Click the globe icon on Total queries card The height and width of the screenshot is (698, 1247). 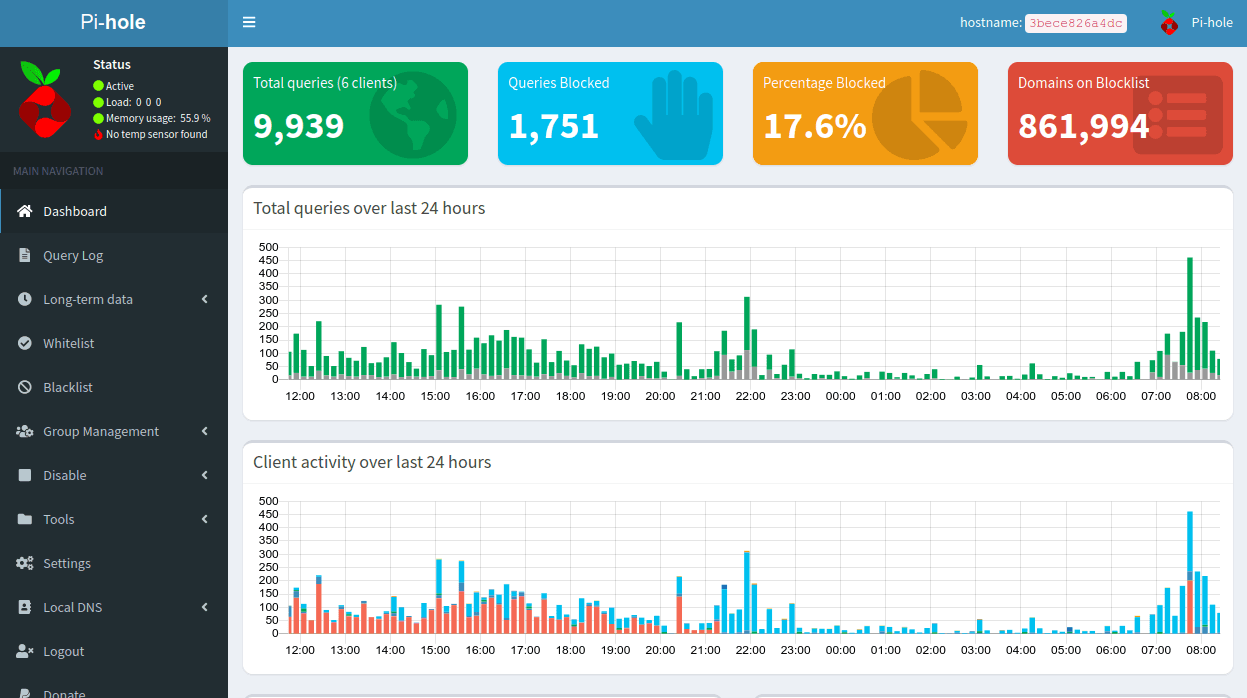point(412,115)
